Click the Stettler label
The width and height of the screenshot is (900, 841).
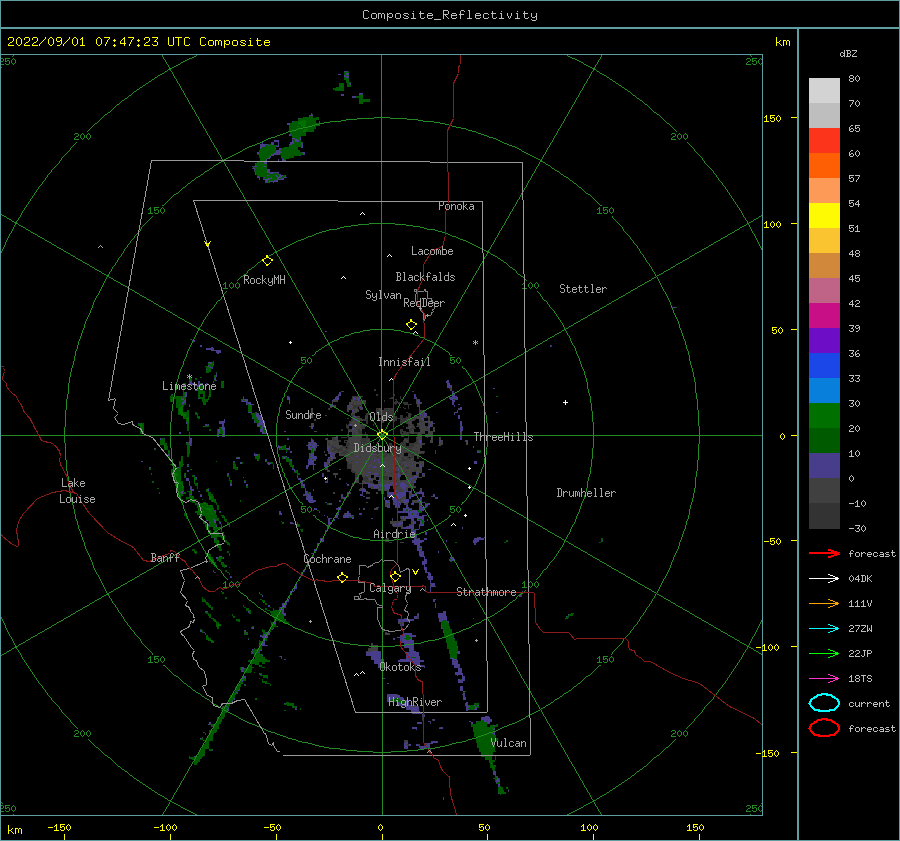pyautogui.click(x=583, y=289)
